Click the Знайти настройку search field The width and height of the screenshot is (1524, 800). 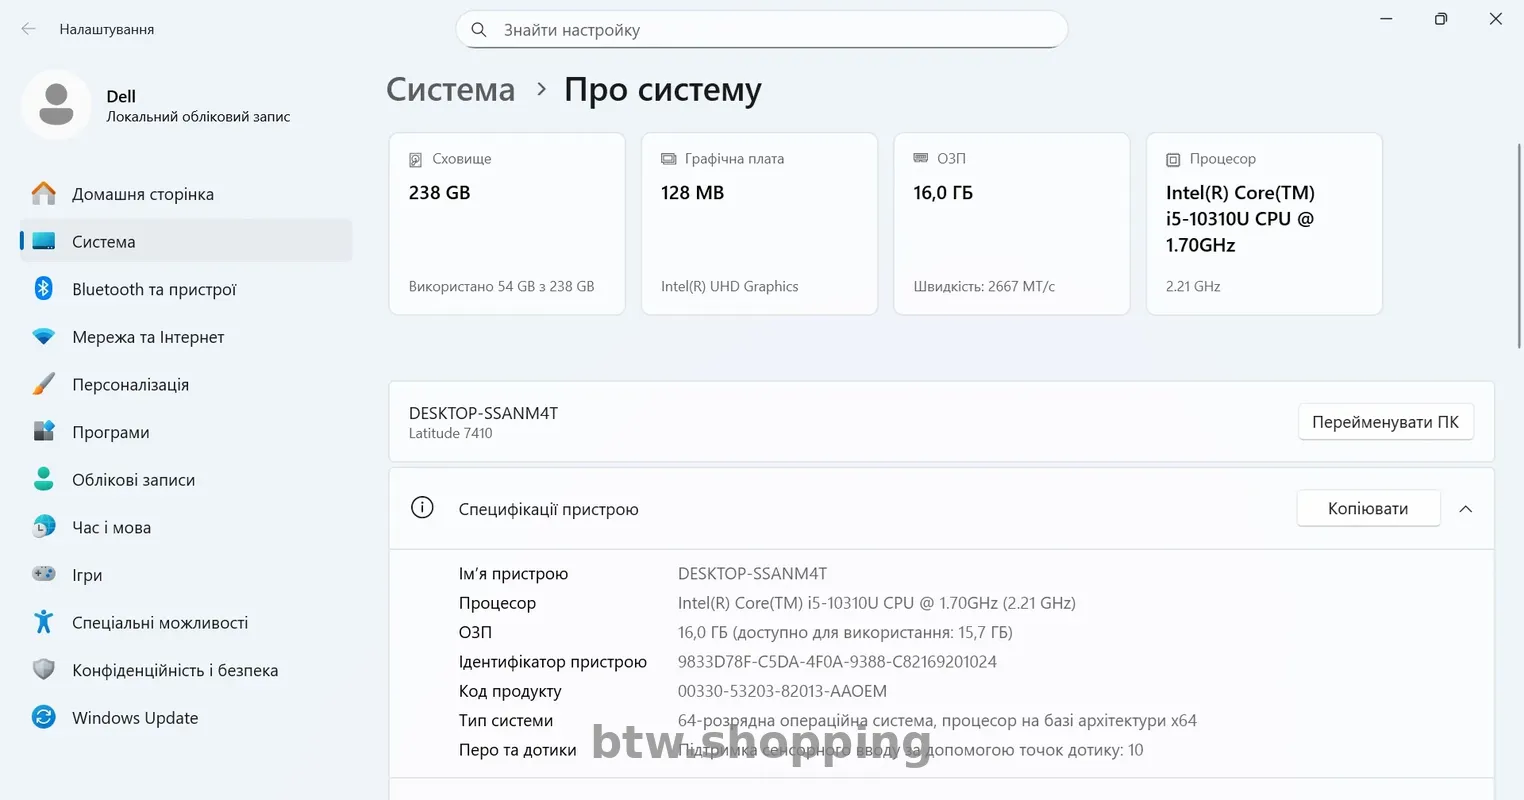pos(762,29)
